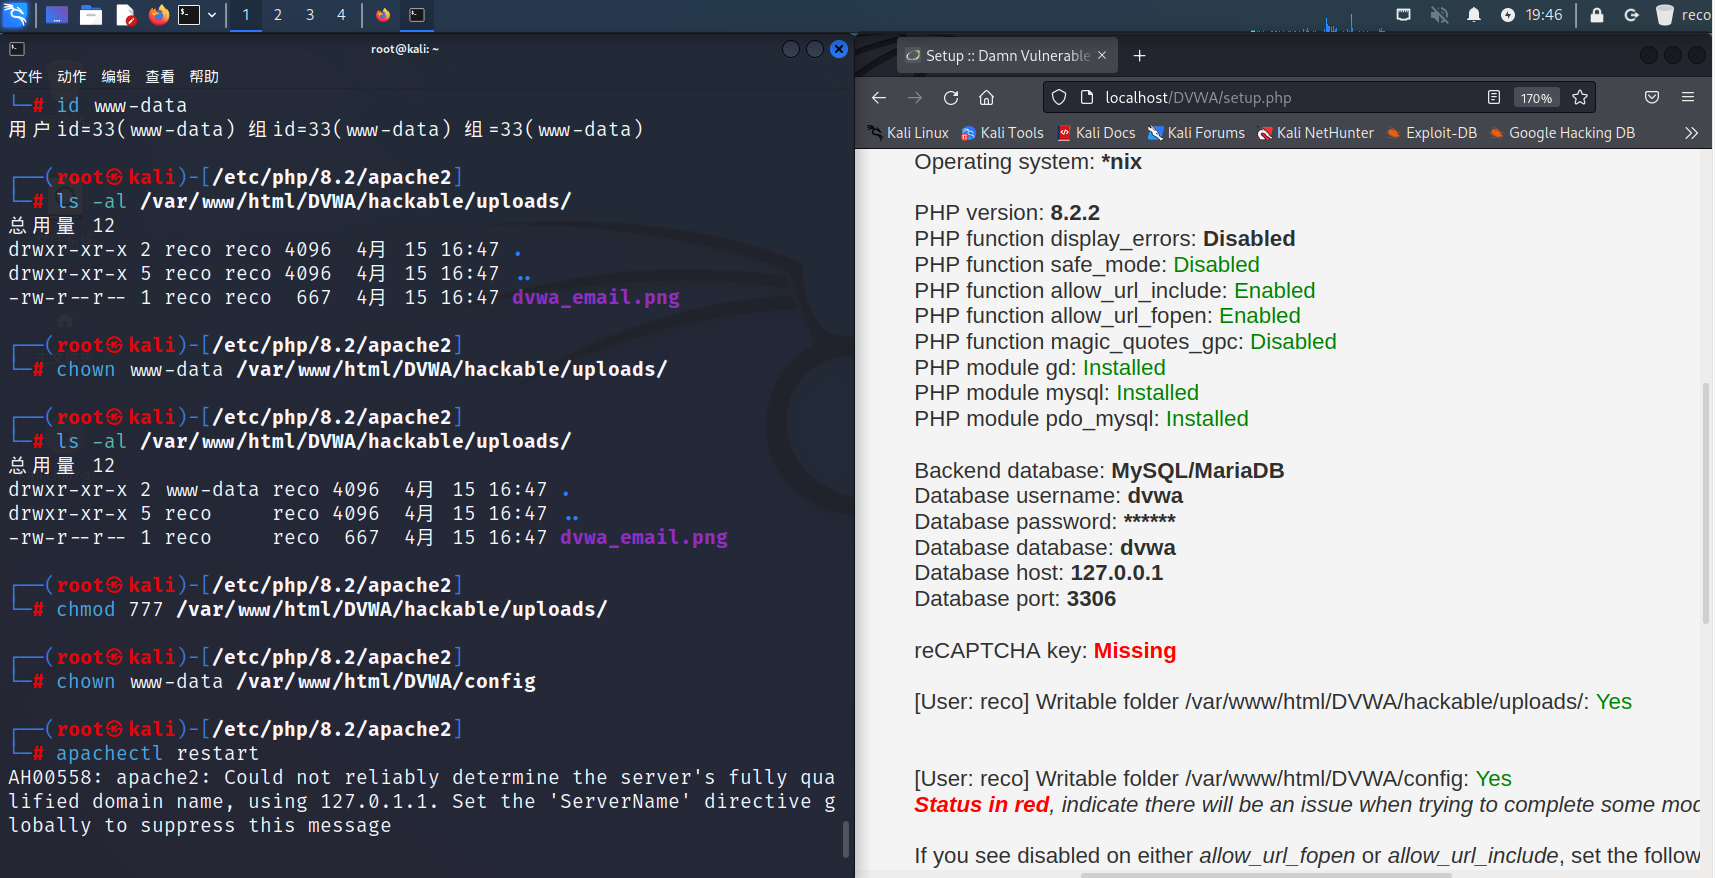
Task: Click the 19:46 panel clock
Action: (x=1544, y=15)
